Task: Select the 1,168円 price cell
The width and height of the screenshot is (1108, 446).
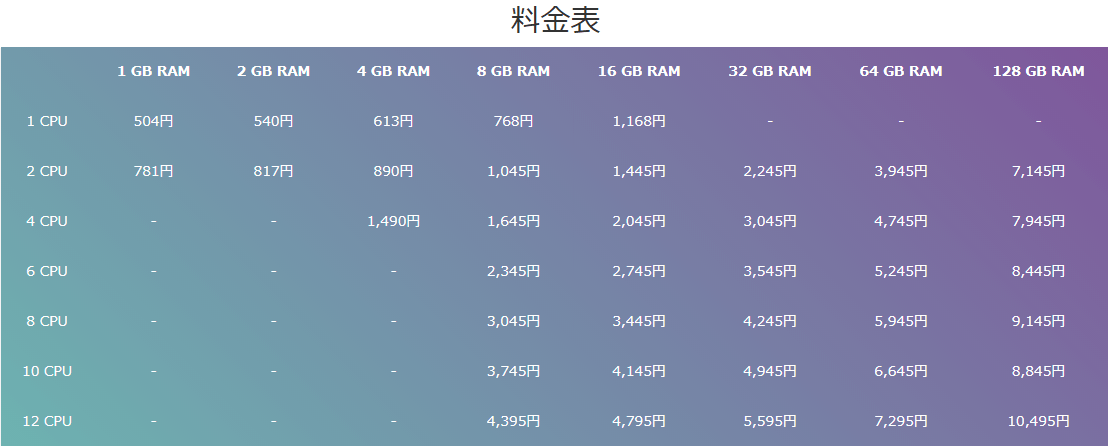Action: tap(639, 122)
